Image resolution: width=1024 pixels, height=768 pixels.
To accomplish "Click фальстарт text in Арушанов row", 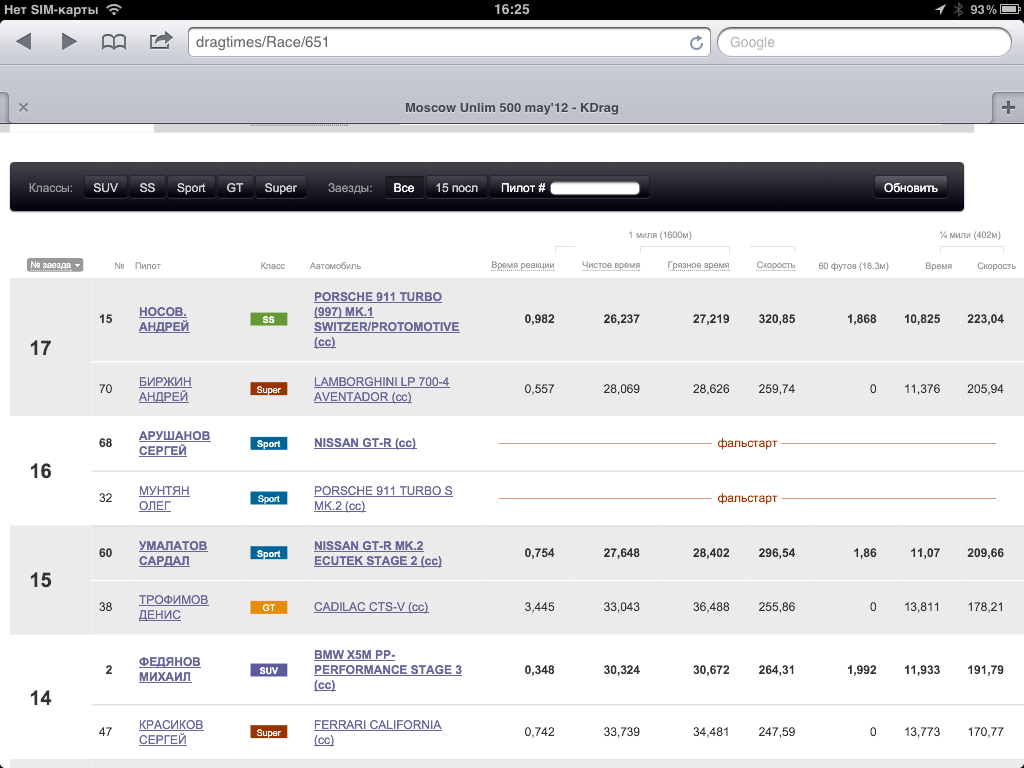I will [747, 443].
